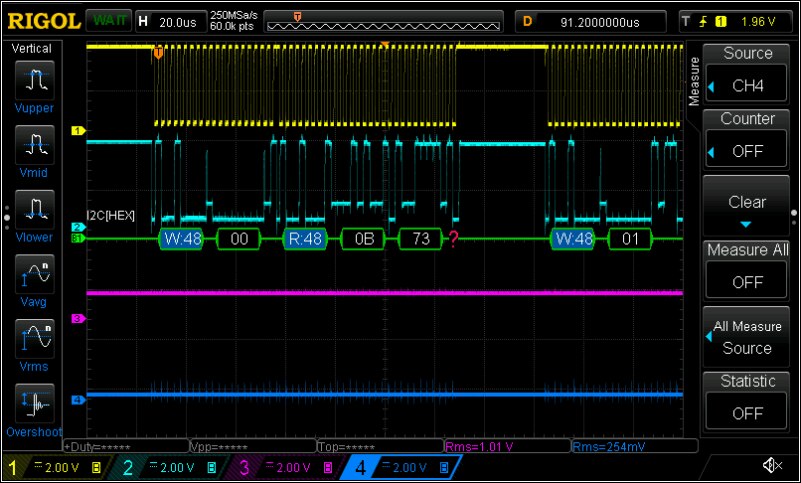Select channel 4 tab at bottom
Viewport: 801px width, 483px height.
pos(400,467)
